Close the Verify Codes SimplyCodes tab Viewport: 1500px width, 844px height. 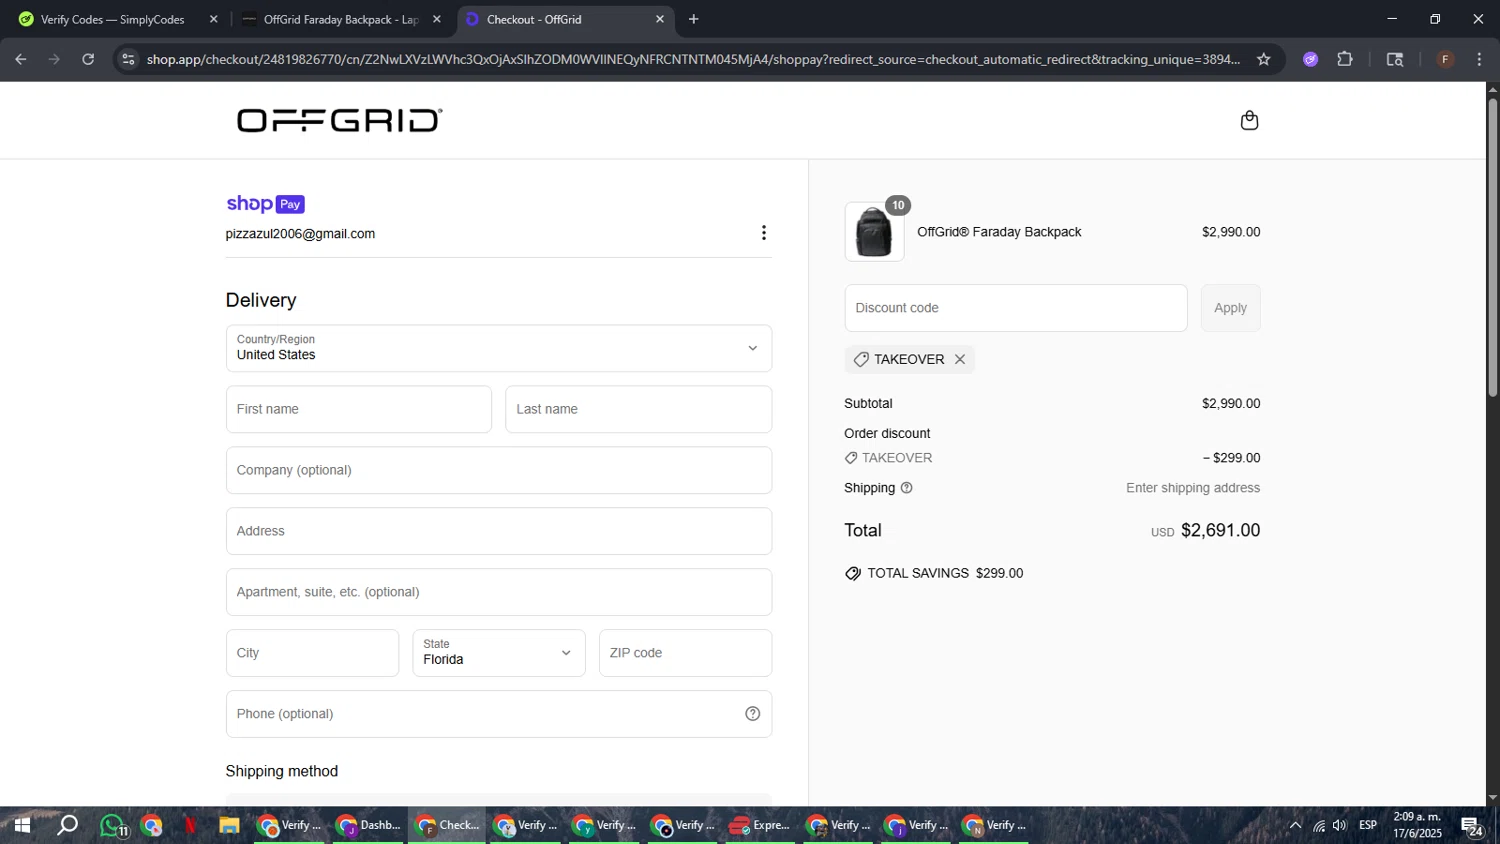point(213,19)
